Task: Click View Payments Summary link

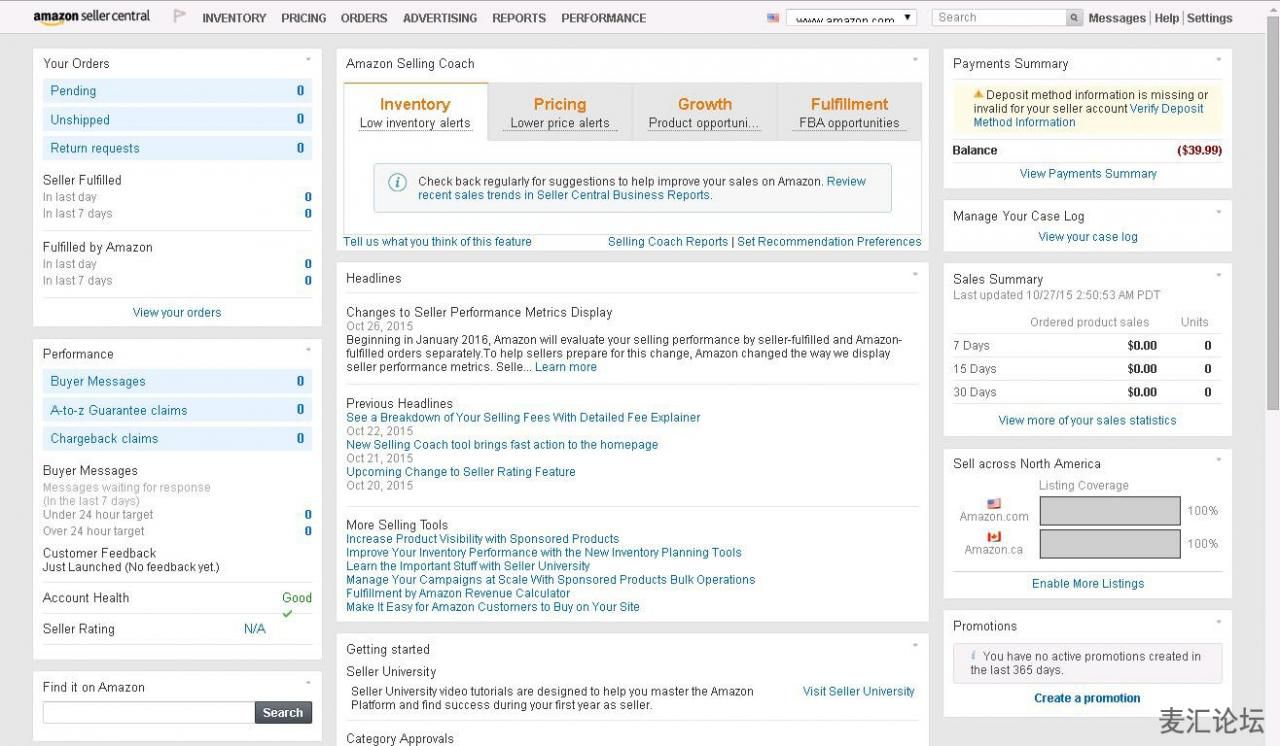Action: [x=1088, y=174]
